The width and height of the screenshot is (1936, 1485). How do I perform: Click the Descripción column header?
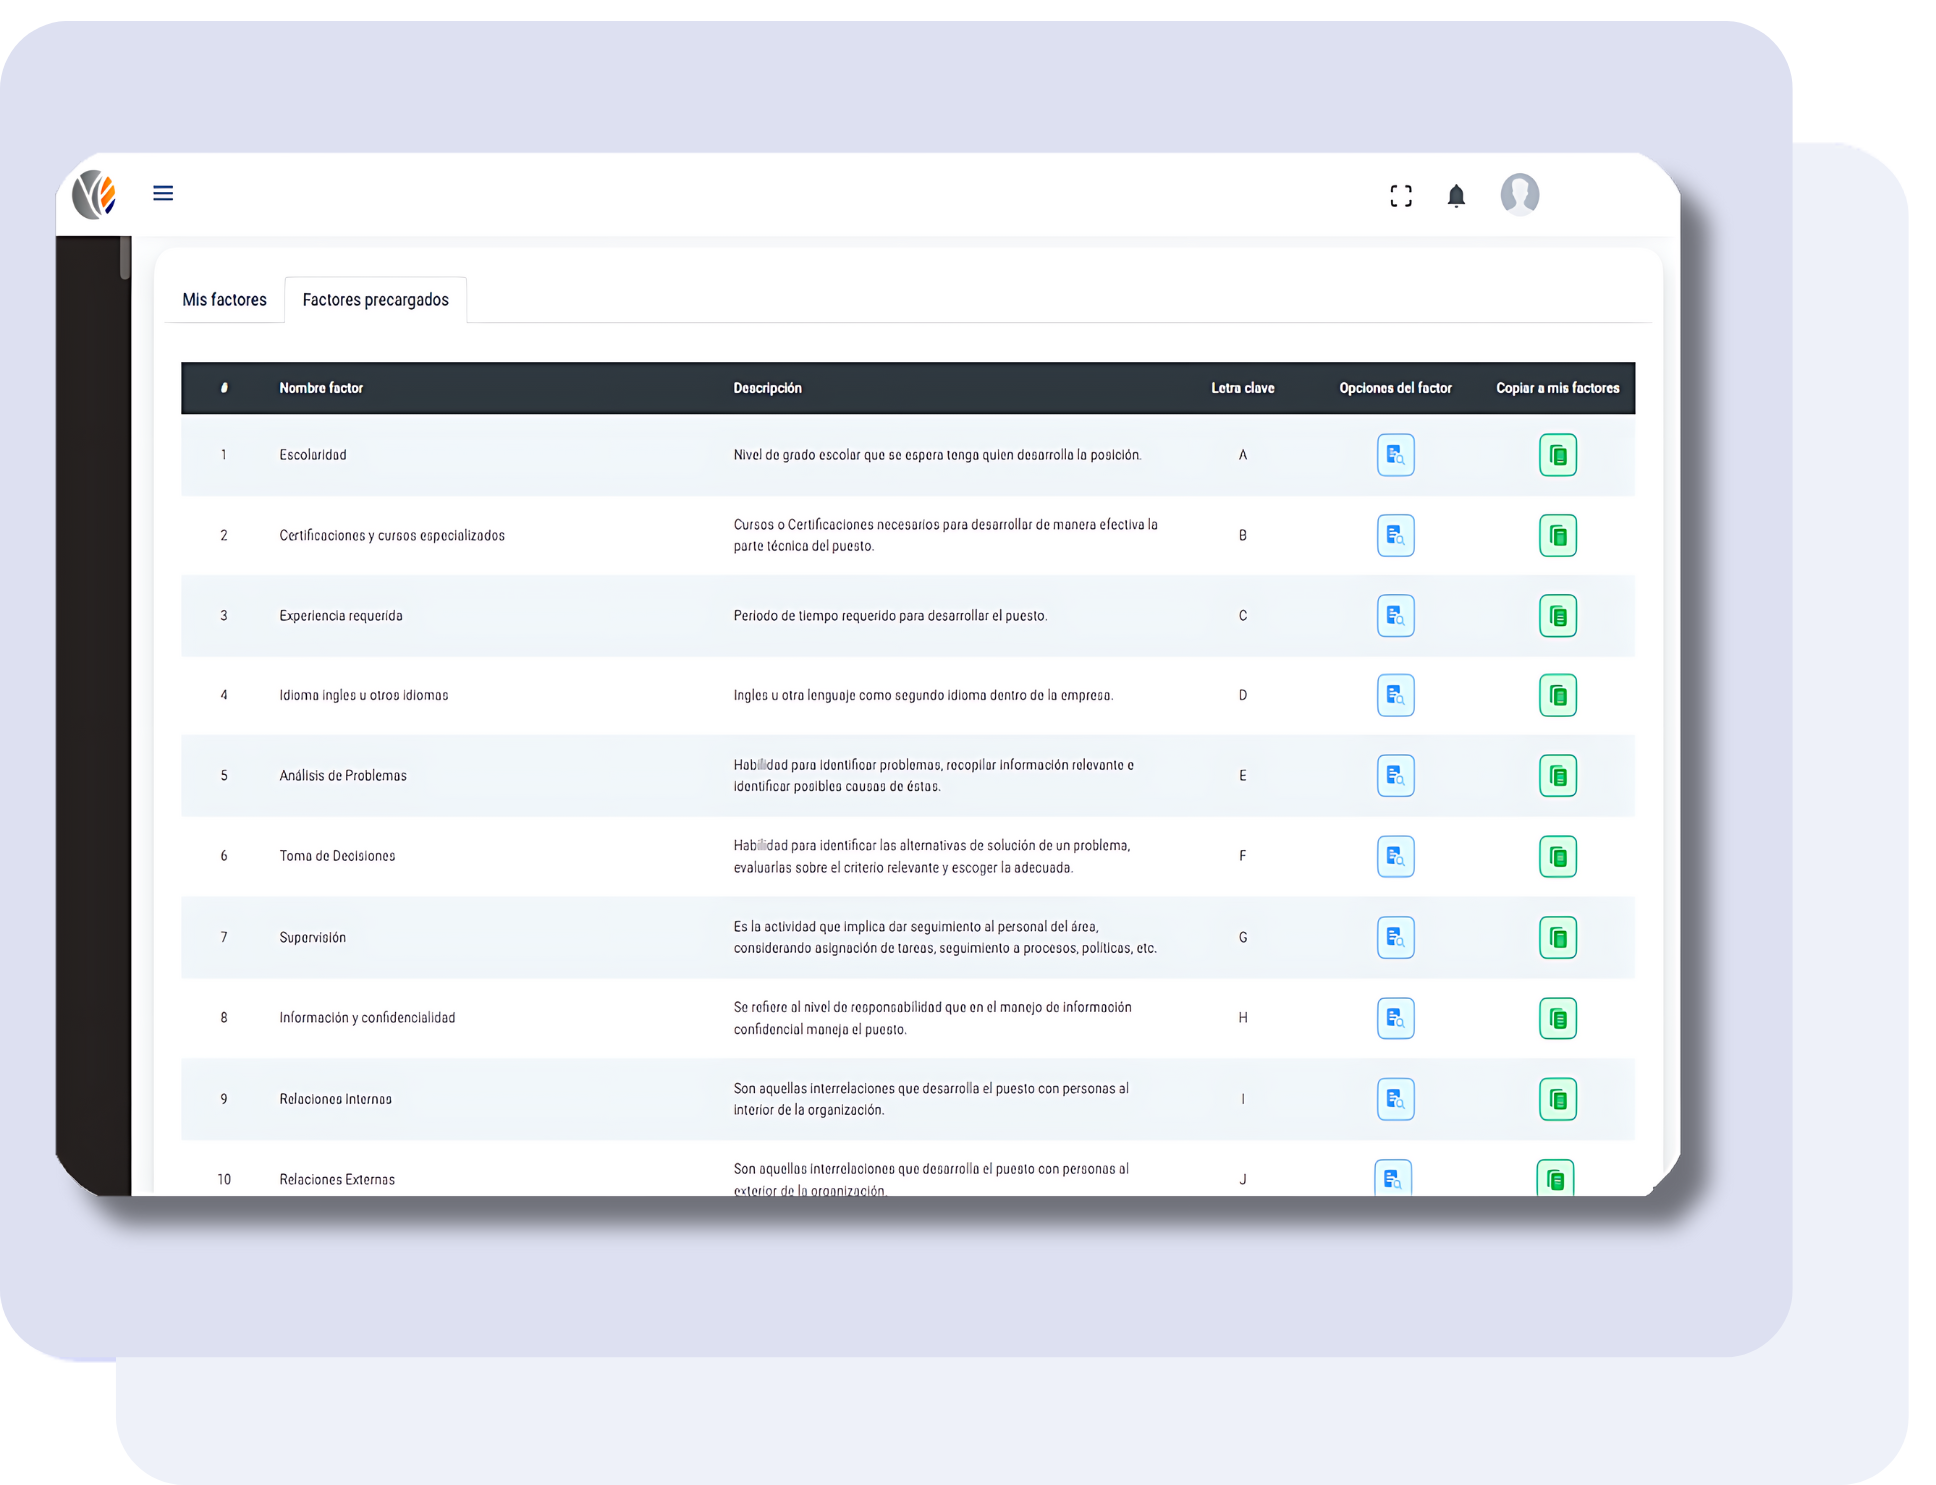767,388
